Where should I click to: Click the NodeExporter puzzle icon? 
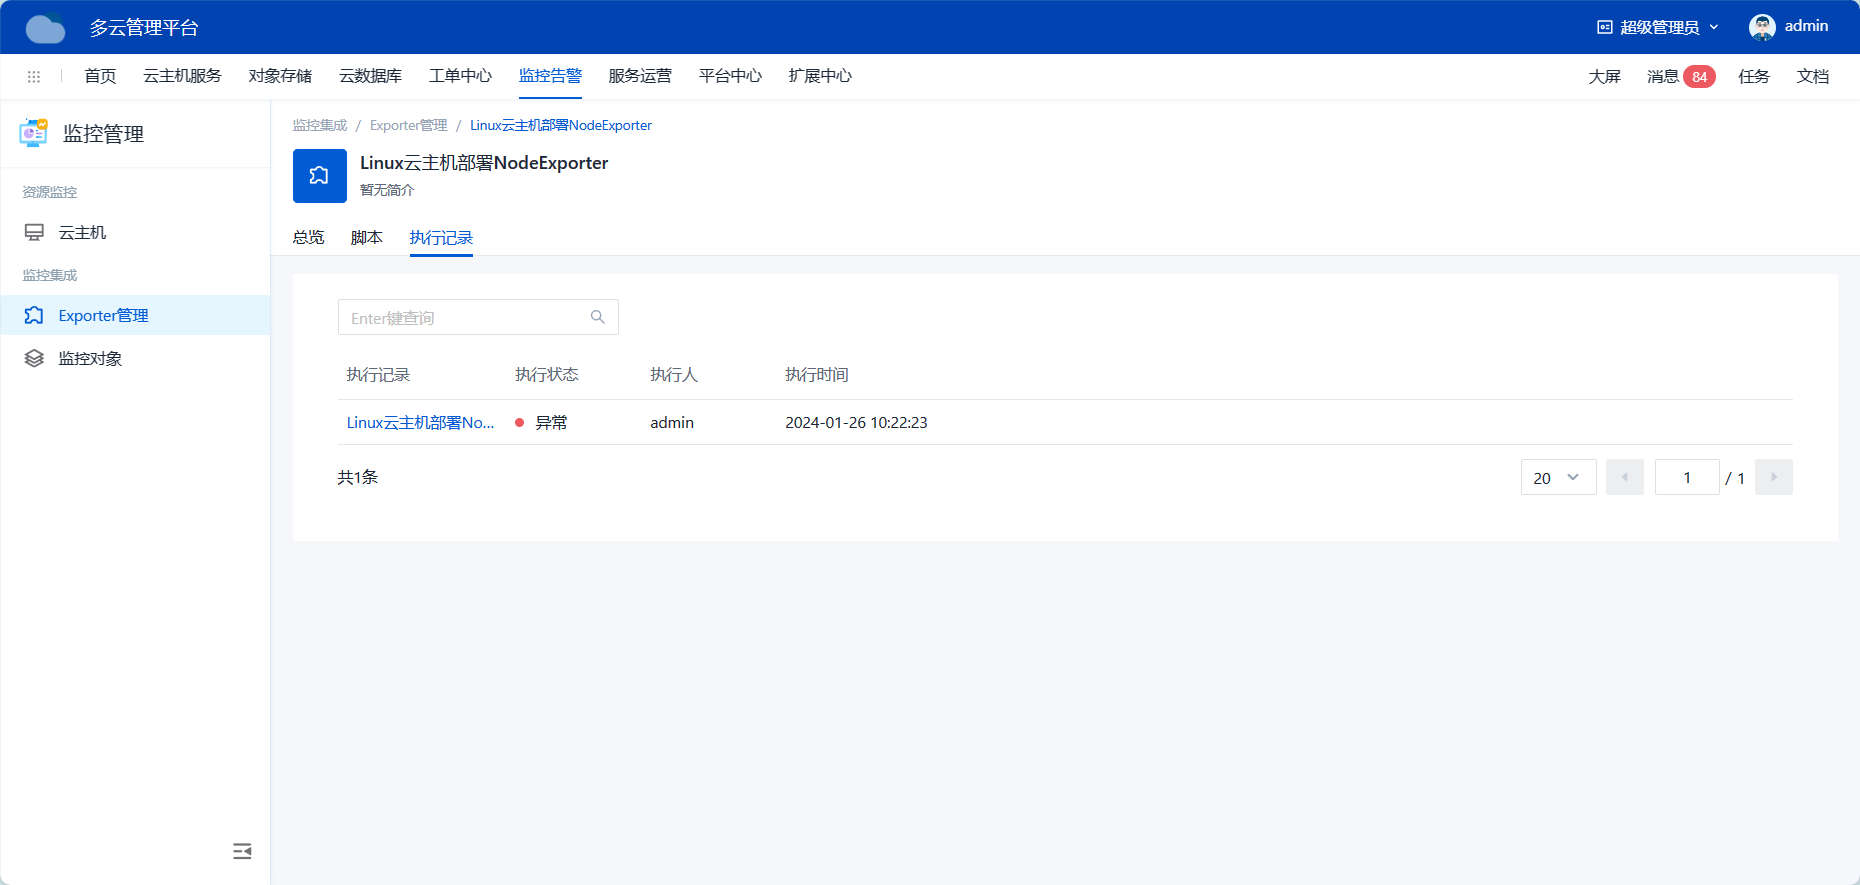tap(320, 176)
